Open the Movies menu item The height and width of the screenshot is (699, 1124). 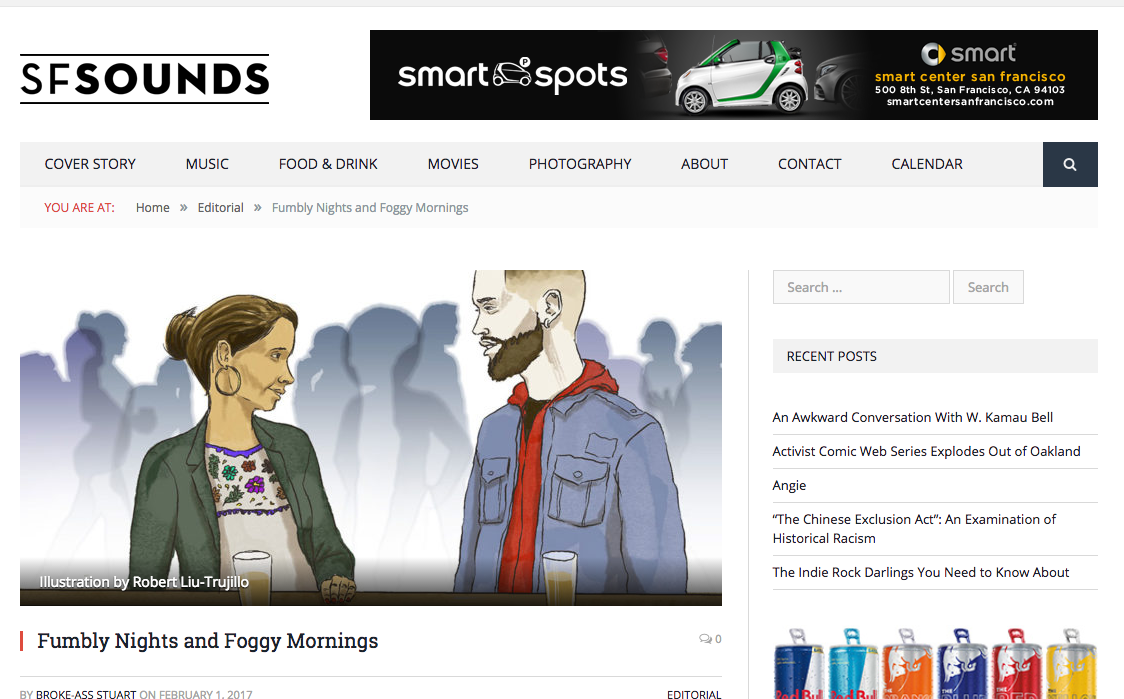[453, 164]
